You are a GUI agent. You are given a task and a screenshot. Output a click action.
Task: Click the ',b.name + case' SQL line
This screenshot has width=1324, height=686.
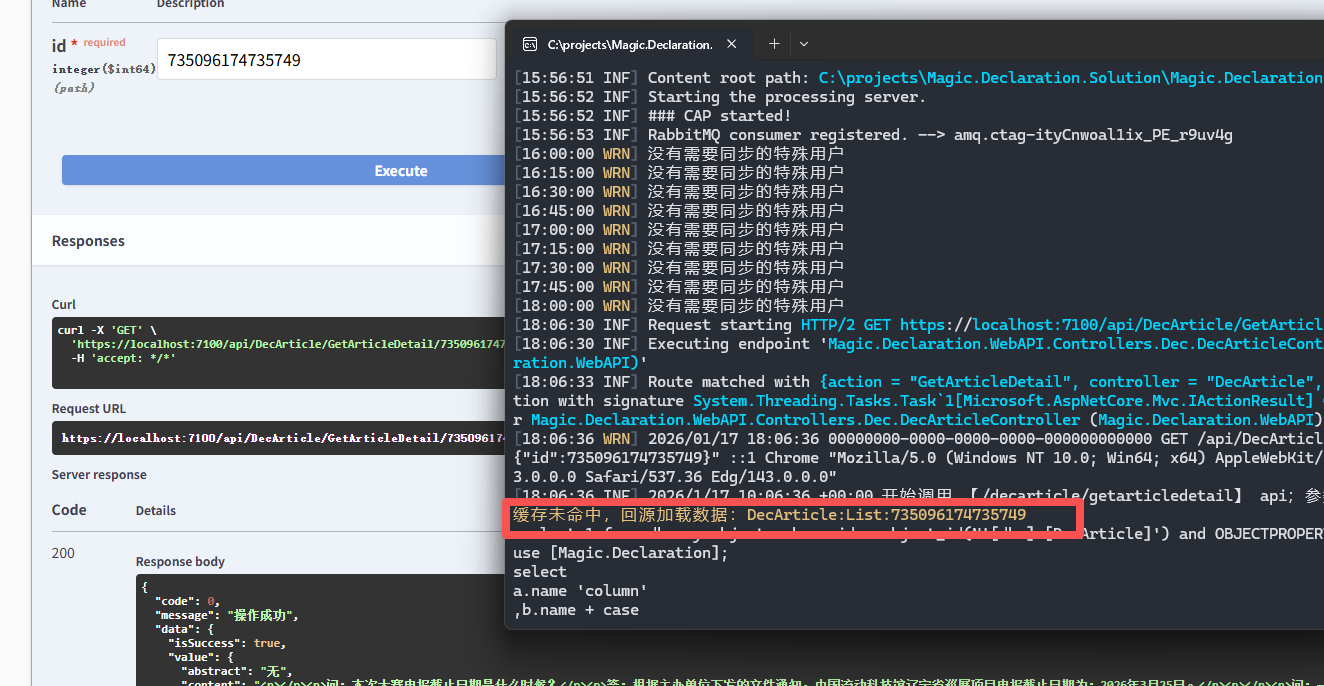click(x=576, y=610)
